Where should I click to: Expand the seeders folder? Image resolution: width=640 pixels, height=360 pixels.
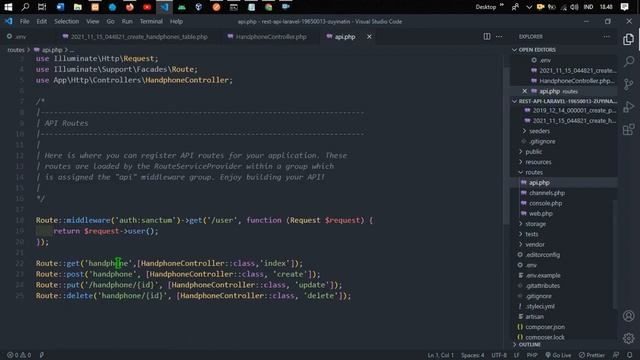(539, 131)
